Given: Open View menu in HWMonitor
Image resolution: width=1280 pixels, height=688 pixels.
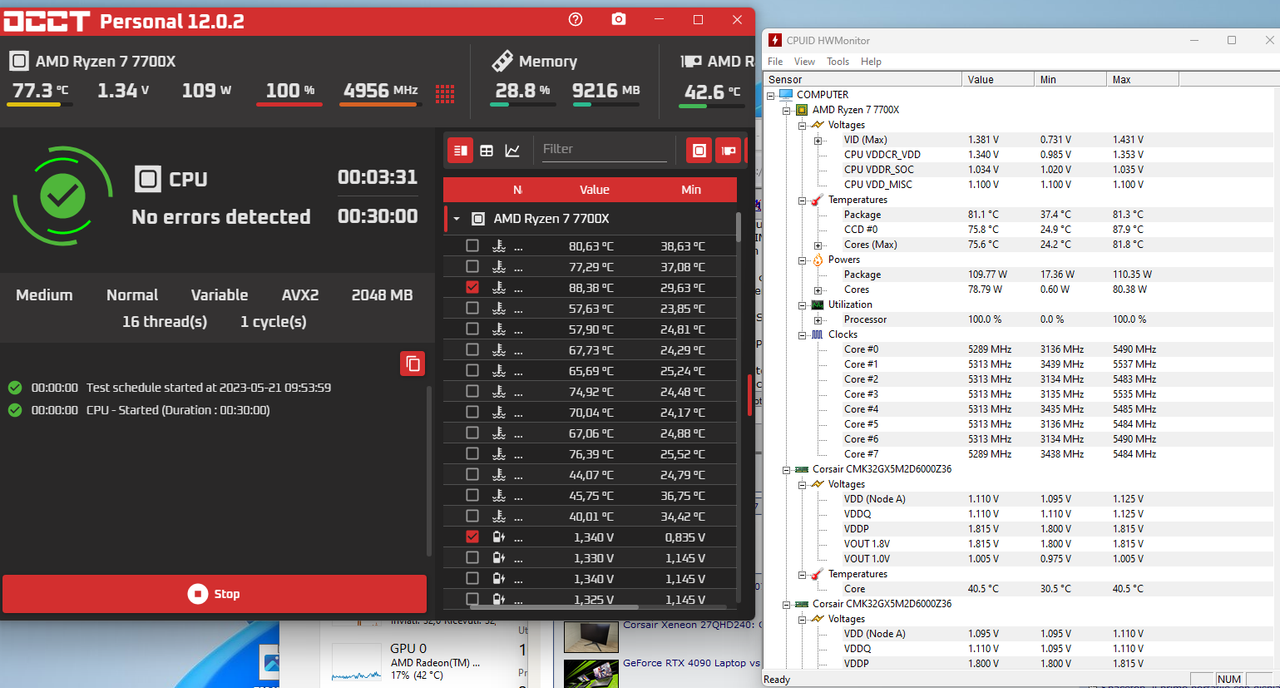Looking at the screenshot, I should (x=804, y=61).
